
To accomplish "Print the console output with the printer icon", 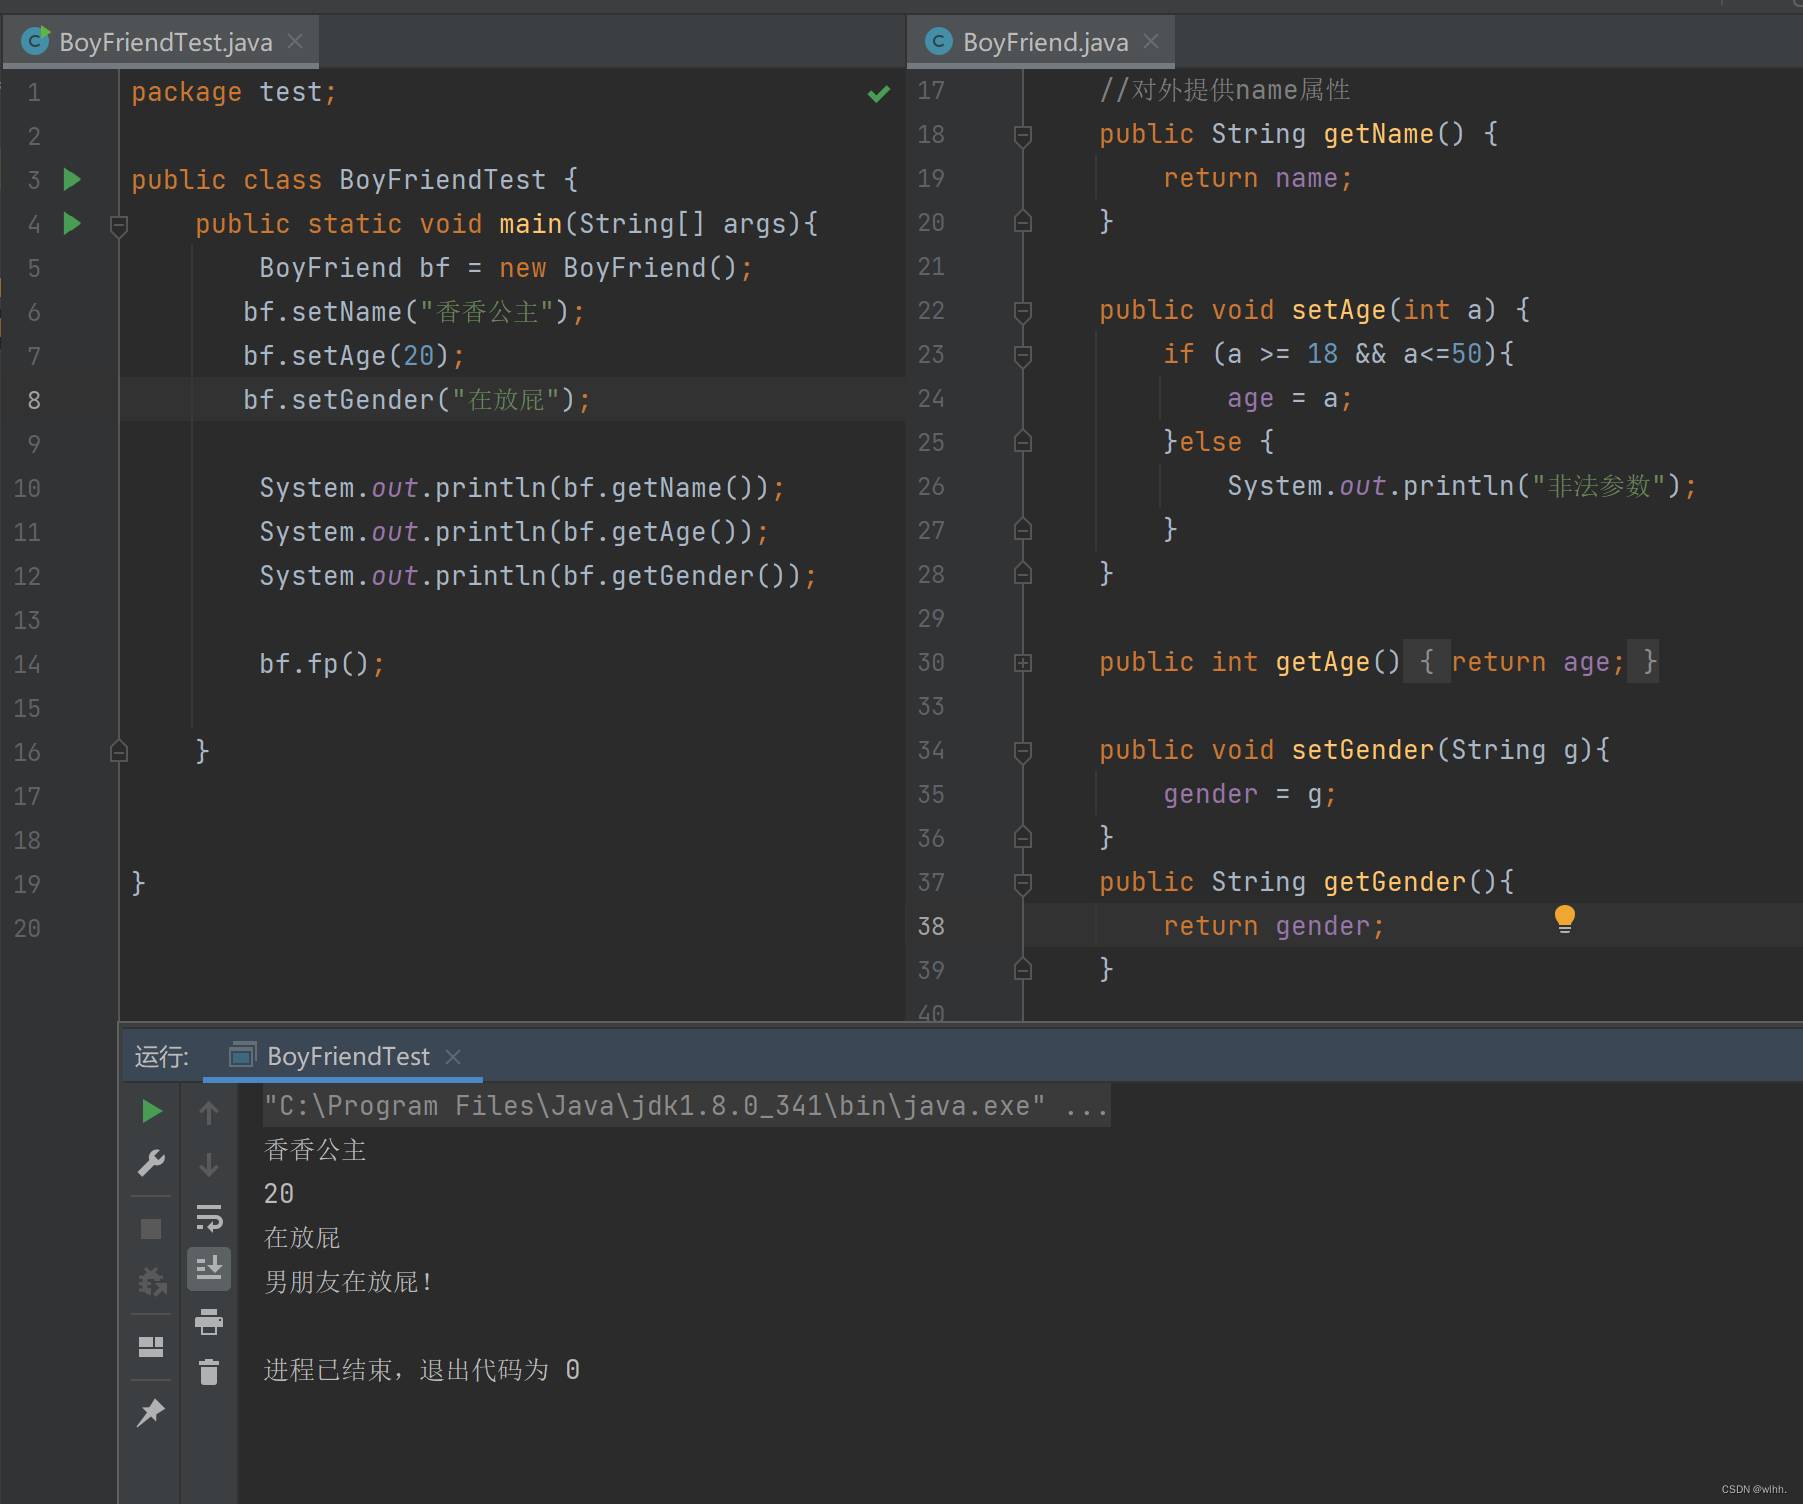I will pyautogui.click(x=209, y=1322).
